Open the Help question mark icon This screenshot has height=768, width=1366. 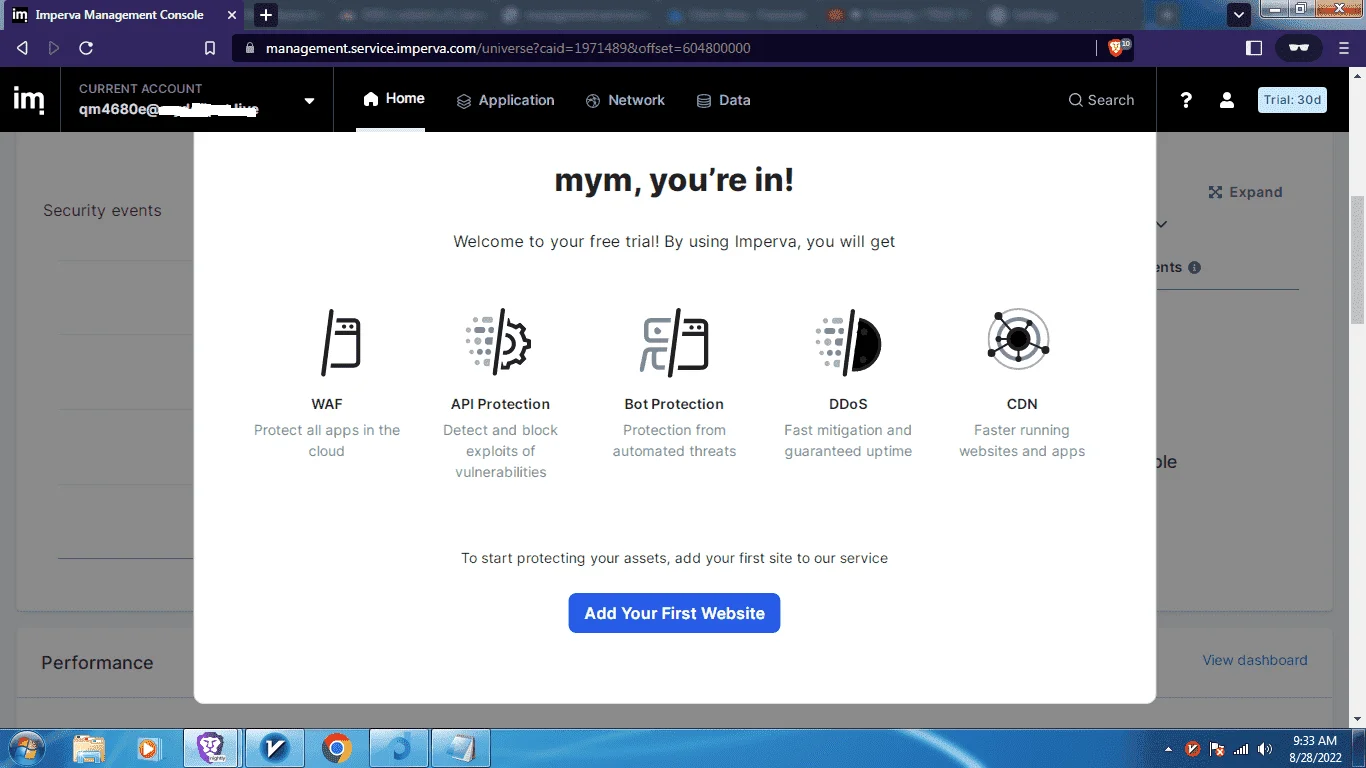(x=1186, y=100)
